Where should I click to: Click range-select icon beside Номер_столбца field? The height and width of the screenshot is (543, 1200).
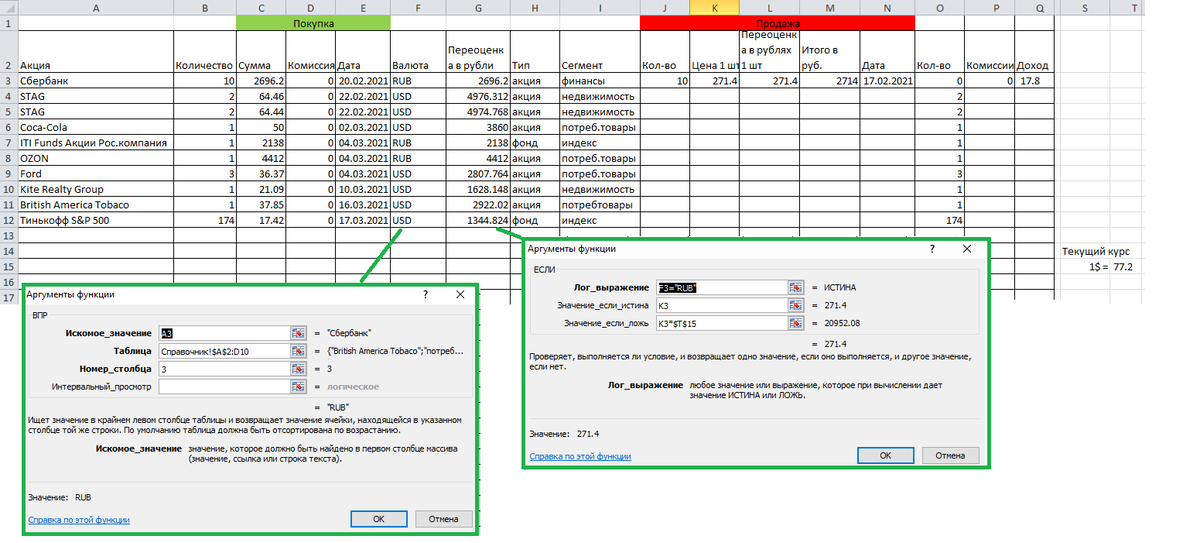(x=298, y=369)
